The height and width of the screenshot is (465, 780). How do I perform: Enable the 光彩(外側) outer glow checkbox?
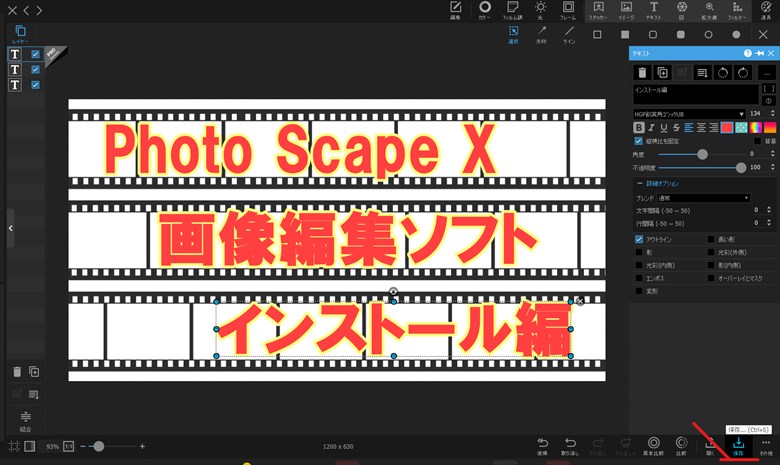coord(711,252)
